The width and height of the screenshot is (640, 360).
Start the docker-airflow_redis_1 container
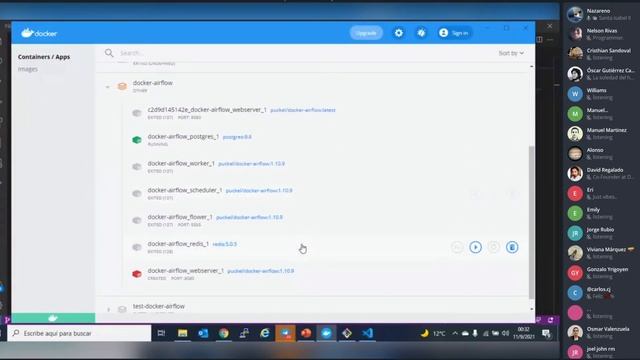(475, 247)
